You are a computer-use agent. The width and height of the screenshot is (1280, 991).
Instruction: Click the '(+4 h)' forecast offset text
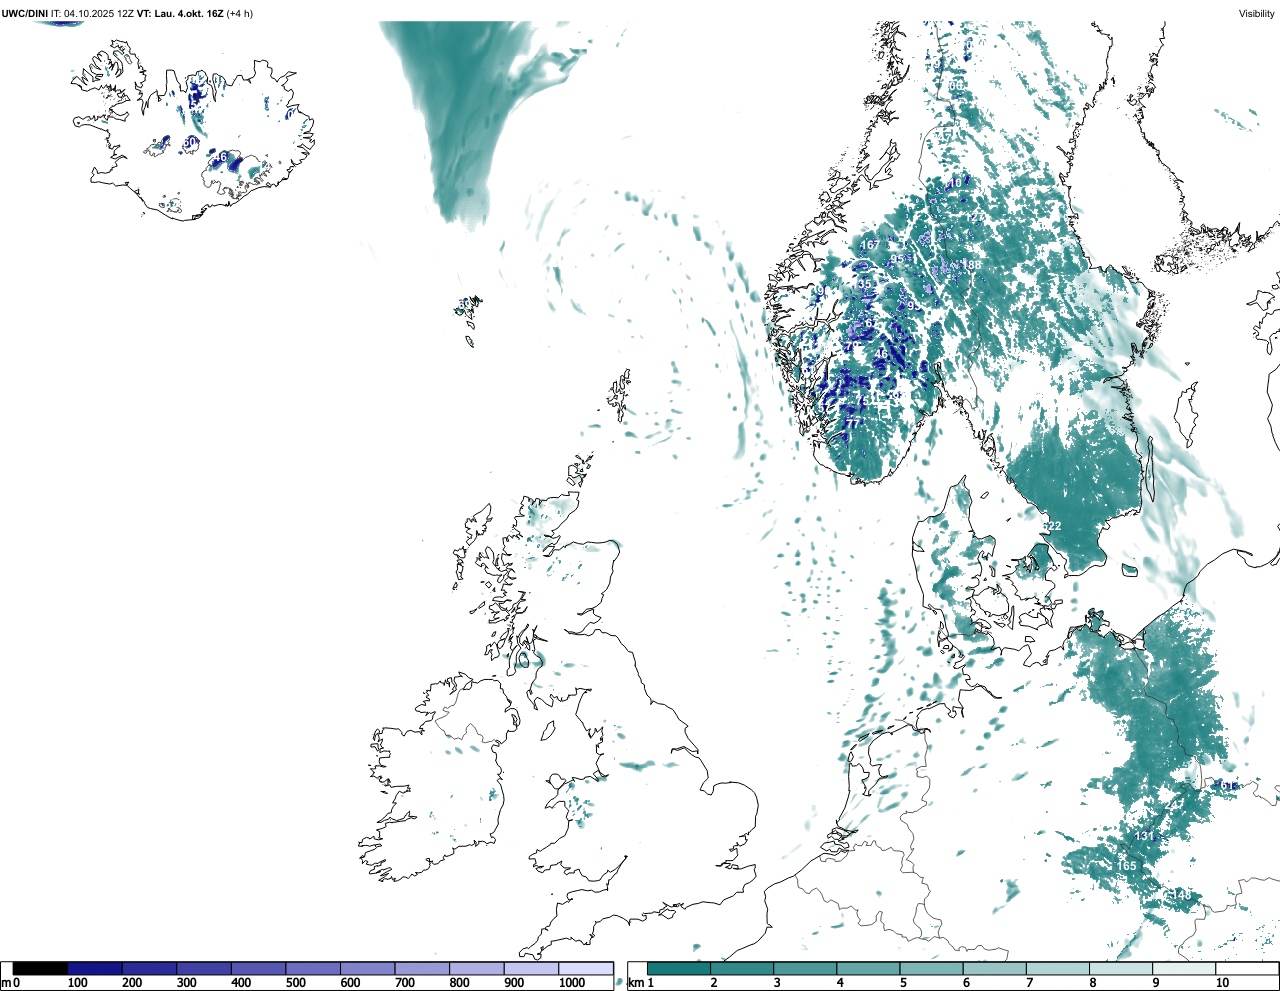[x=240, y=13]
